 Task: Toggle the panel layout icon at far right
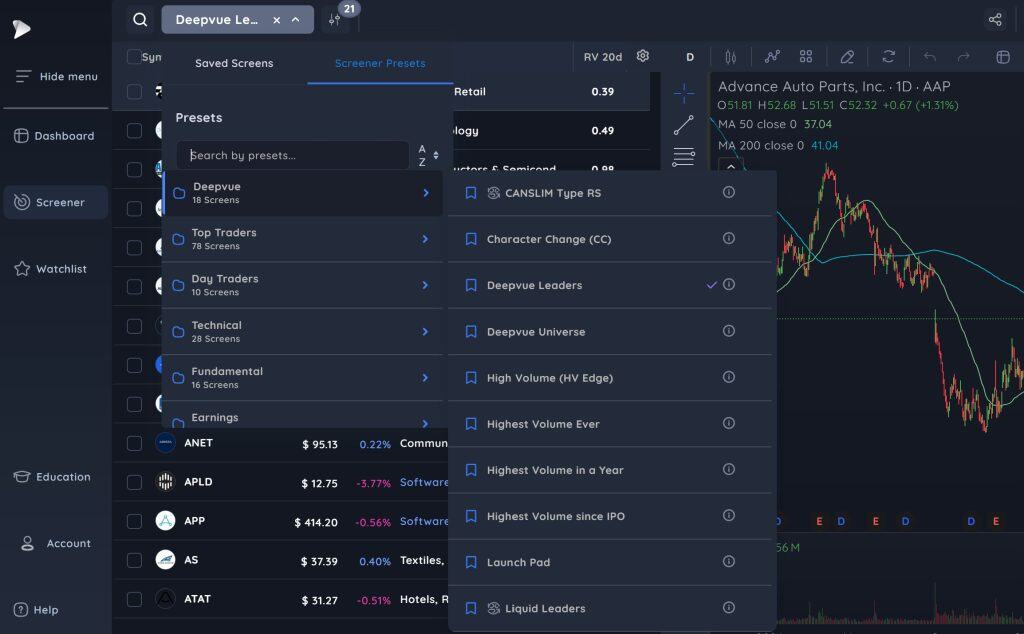1003,57
